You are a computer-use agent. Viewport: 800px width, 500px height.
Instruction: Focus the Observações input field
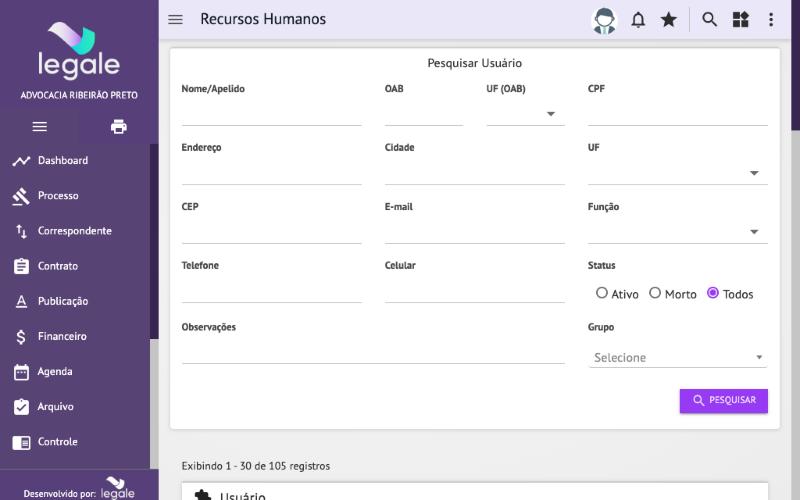(373, 352)
